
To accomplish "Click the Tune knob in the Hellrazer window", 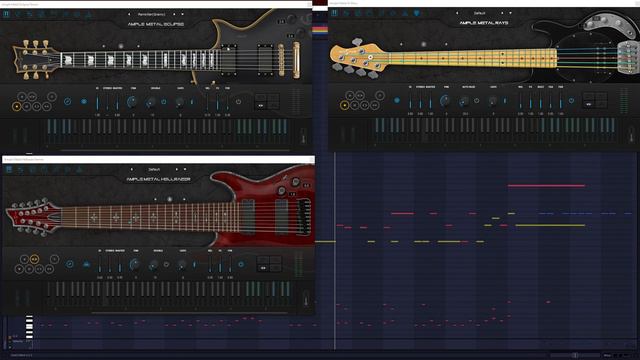I will (134, 265).
